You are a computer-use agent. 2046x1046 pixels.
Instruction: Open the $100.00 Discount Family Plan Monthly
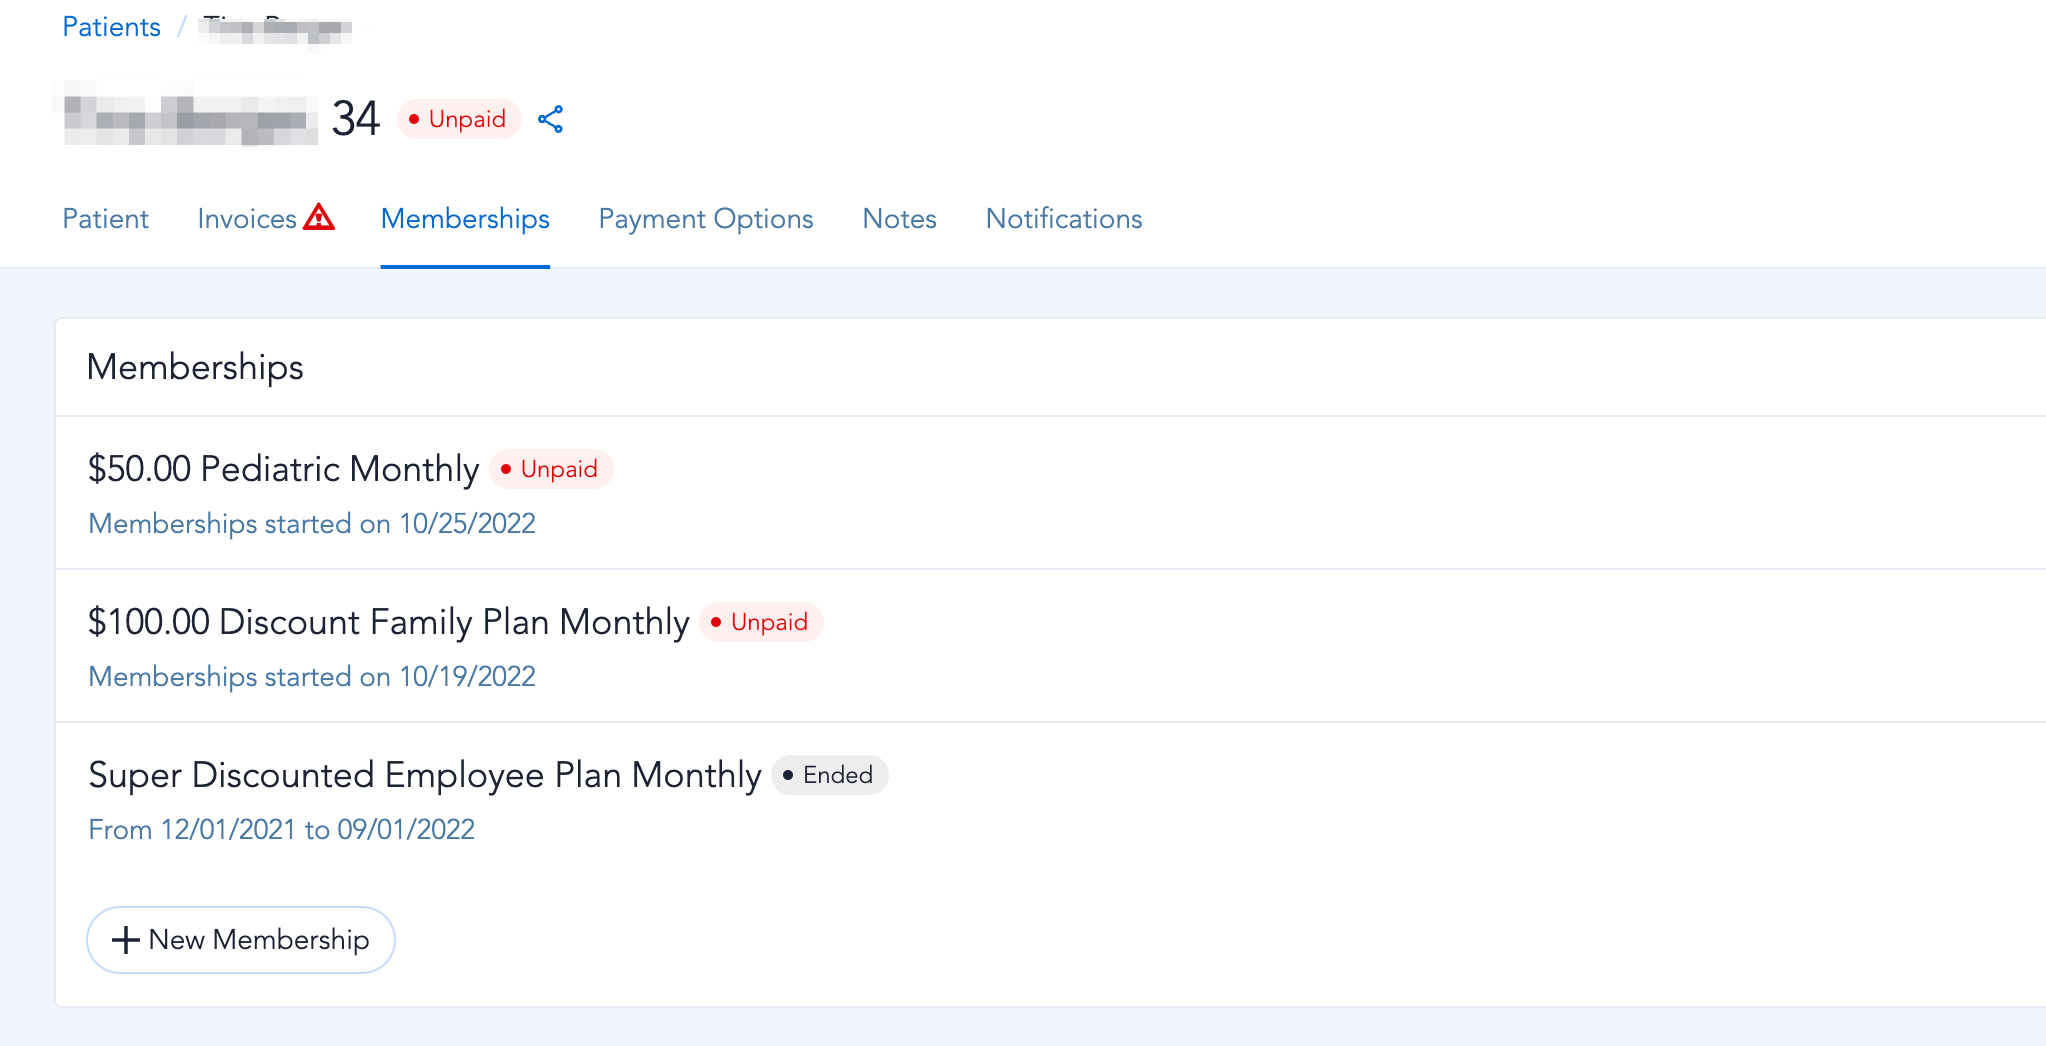coord(388,622)
